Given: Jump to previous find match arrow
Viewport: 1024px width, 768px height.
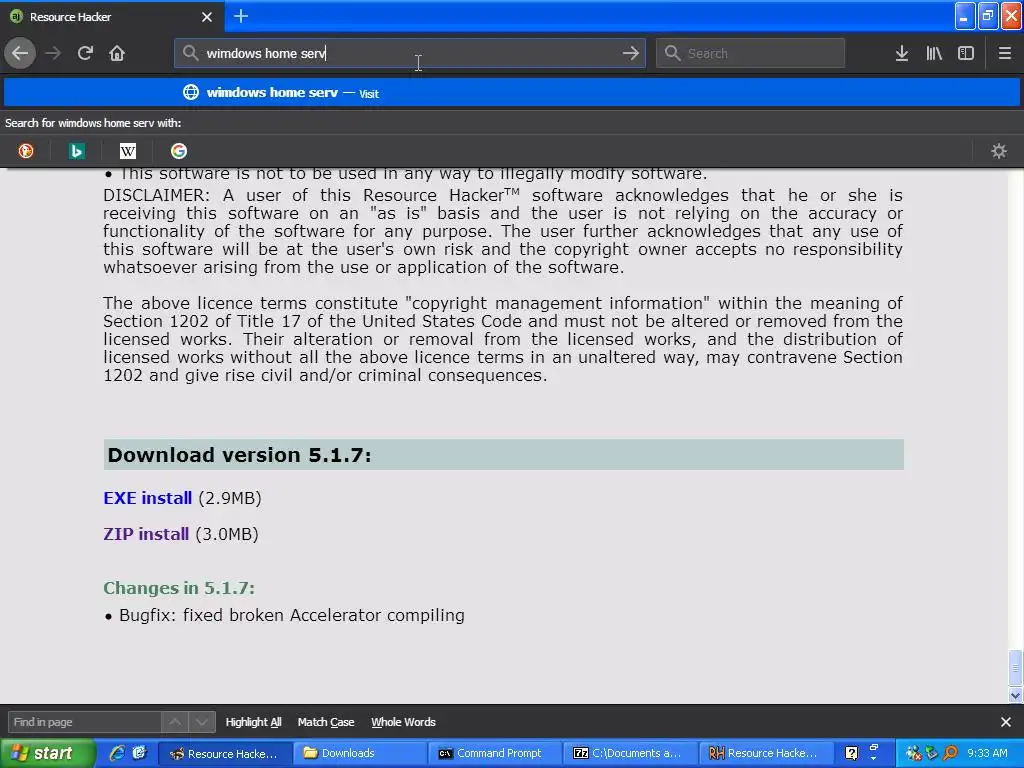Looking at the screenshot, I should (175, 722).
